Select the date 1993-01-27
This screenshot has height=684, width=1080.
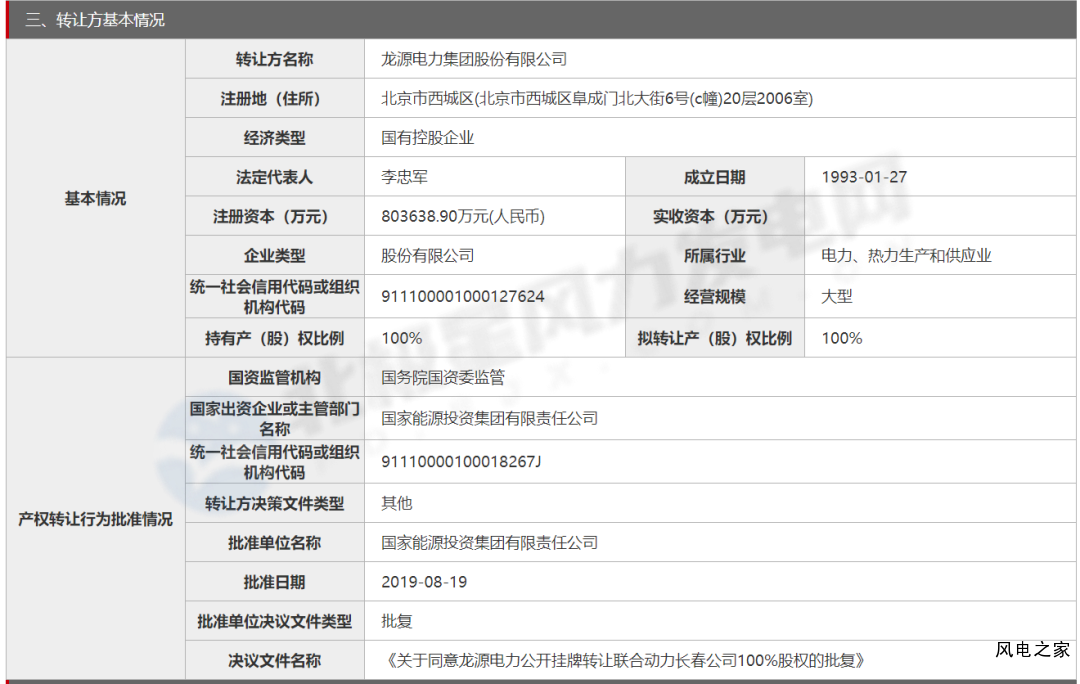[864, 177]
